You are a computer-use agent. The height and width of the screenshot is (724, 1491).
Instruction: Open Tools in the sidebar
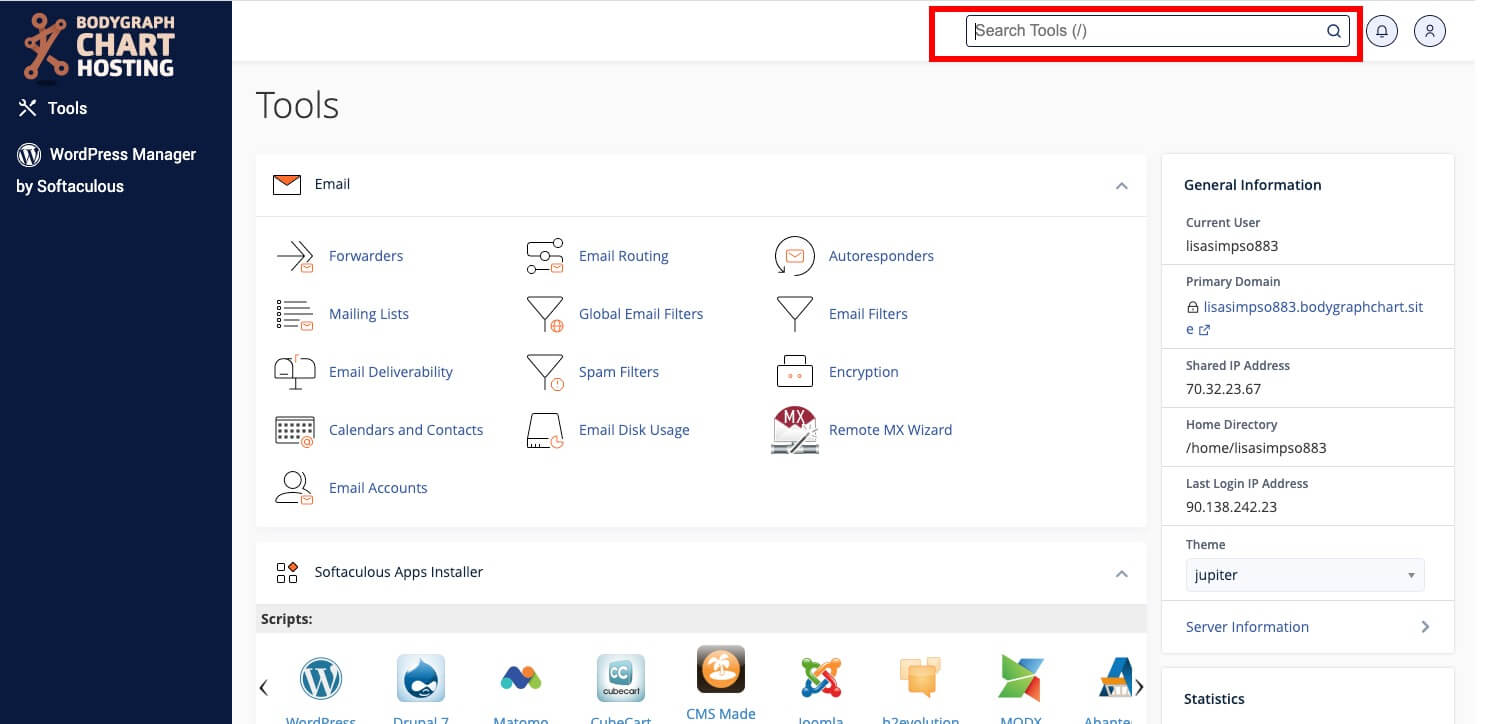point(53,108)
